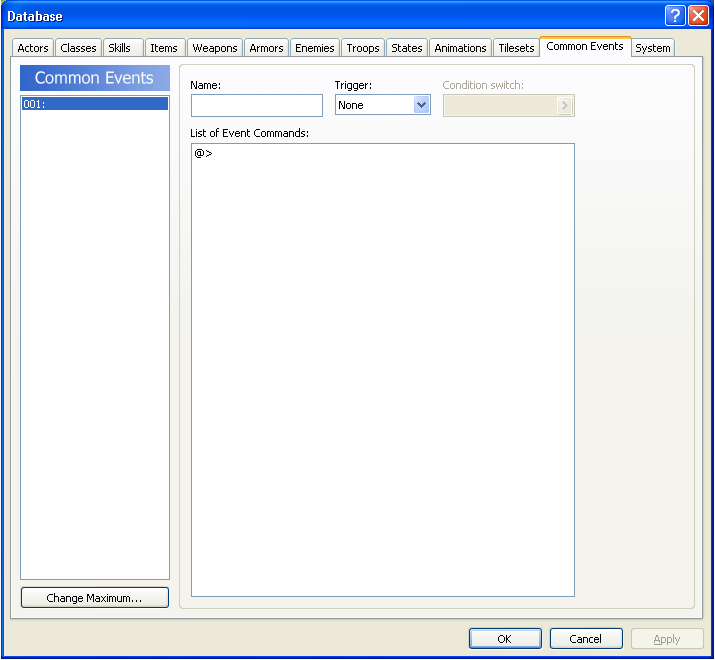This screenshot has height=660, width=715.
Task: Click the Condition switch arrow button
Action: coord(565,106)
